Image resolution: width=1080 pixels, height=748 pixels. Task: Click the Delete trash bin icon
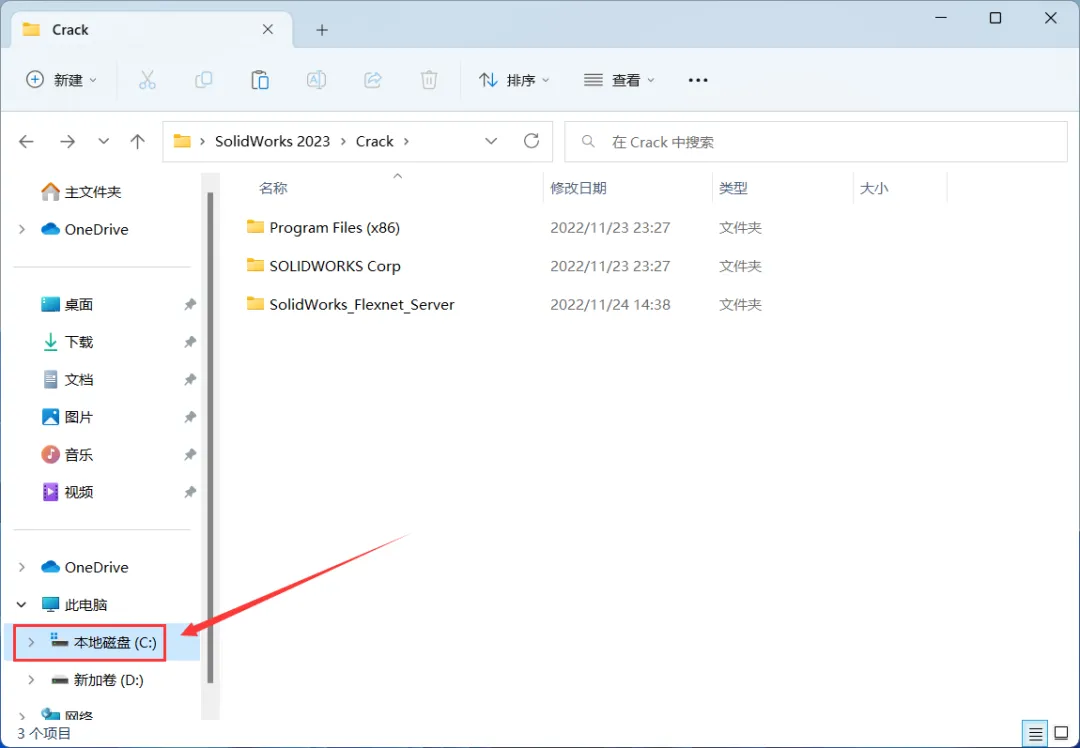[428, 80]
